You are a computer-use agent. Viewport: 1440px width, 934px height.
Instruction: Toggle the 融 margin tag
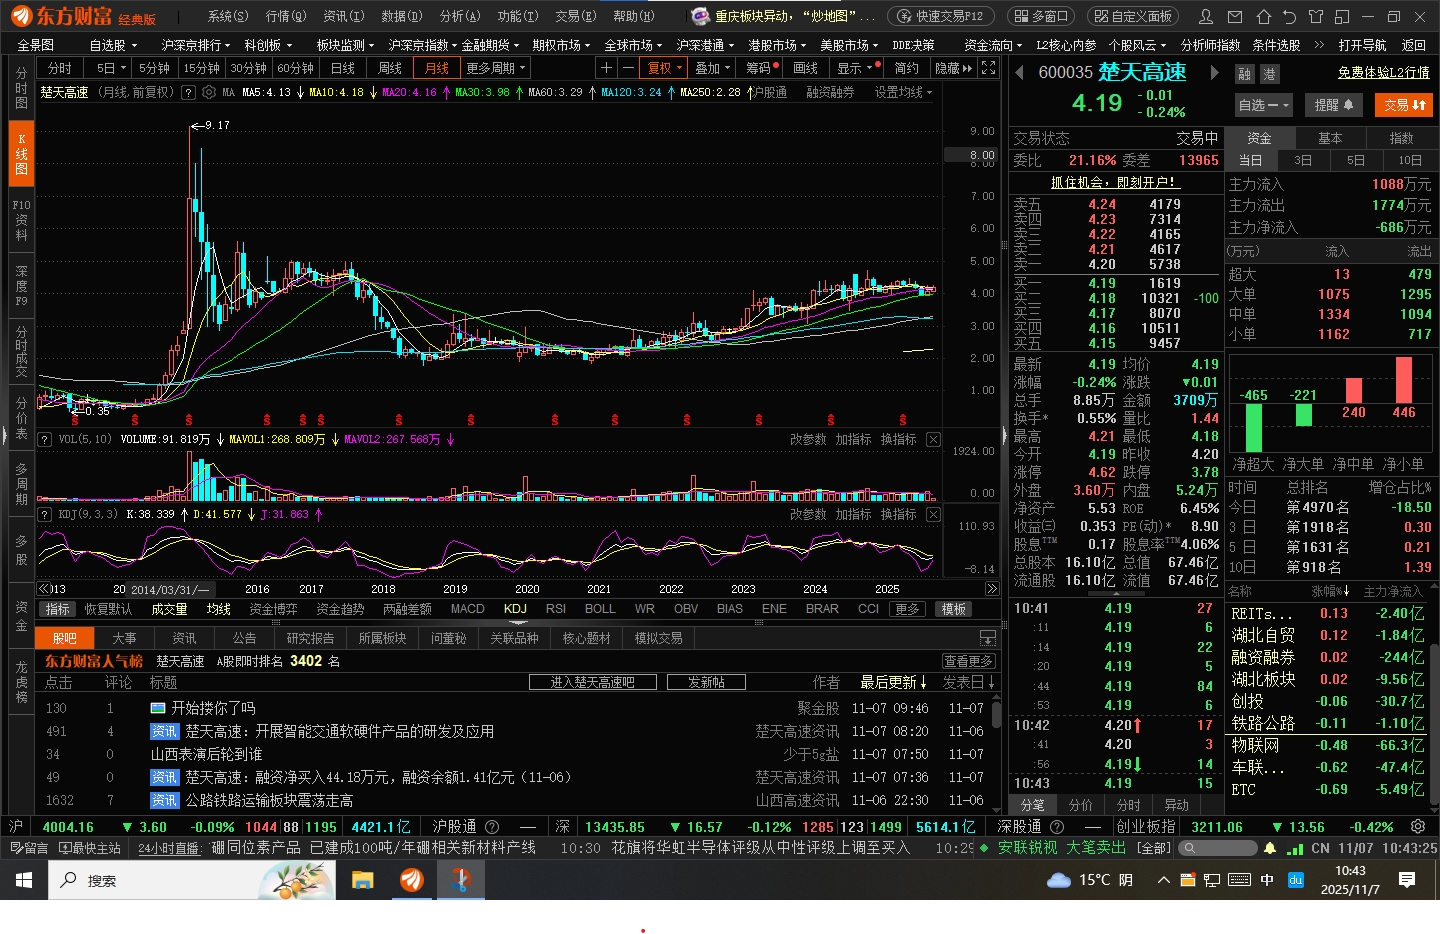click(1245, 74)
